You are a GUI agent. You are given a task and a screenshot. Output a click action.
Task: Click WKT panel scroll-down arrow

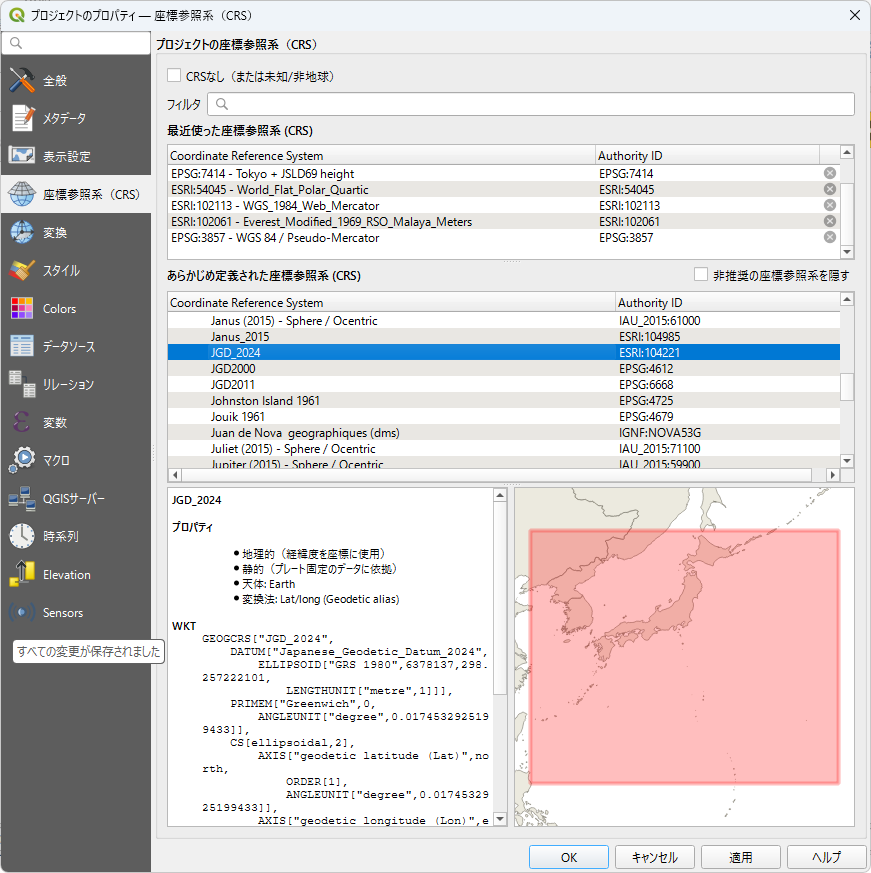pos(500,819)
